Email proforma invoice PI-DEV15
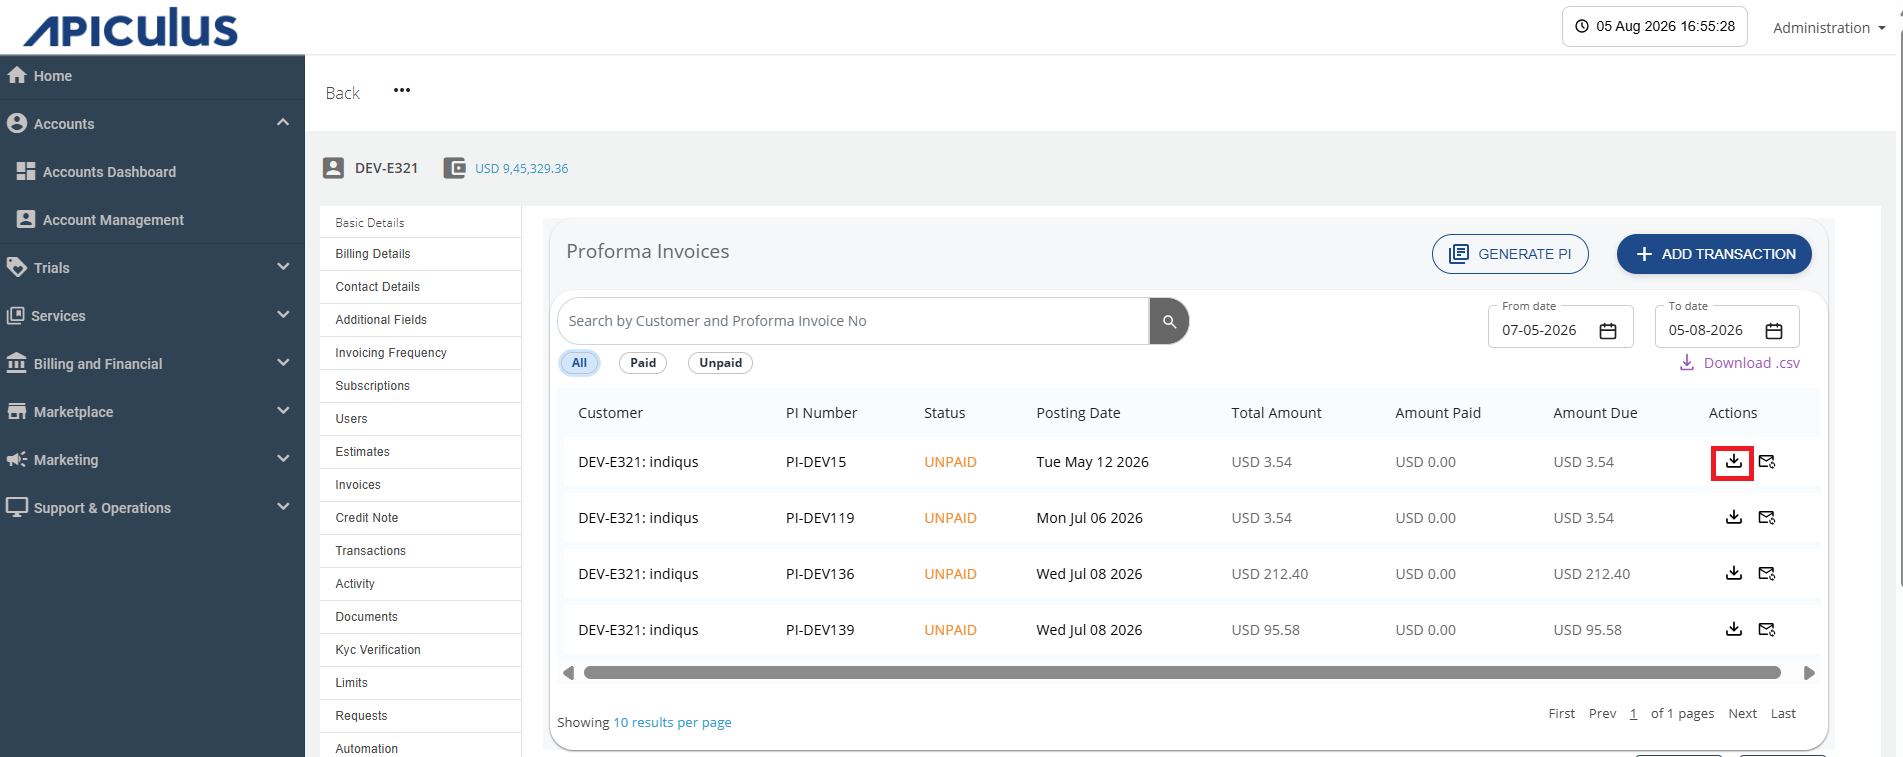This screenshot has height=757, width=1903. click(1767, 462)
